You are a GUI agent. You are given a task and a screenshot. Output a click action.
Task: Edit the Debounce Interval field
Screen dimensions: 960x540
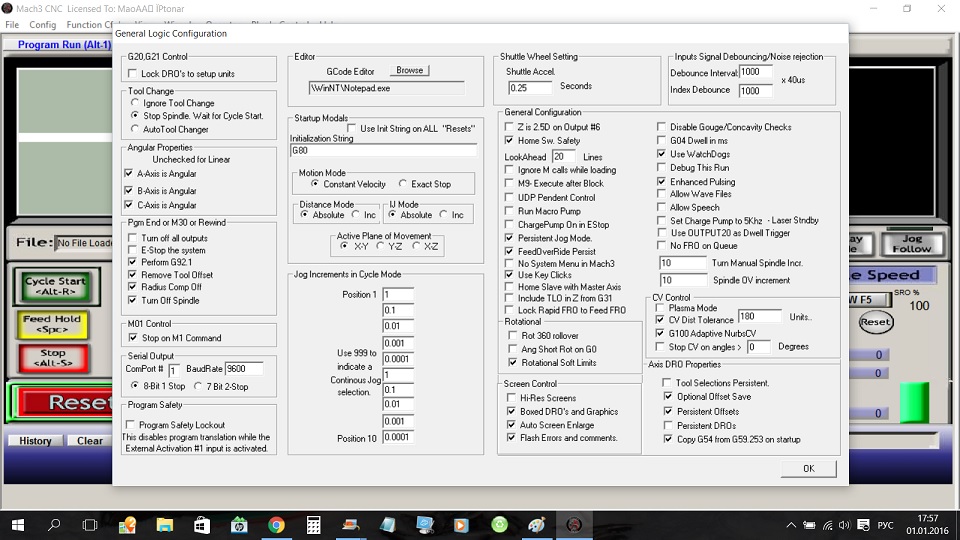(756, 72)
